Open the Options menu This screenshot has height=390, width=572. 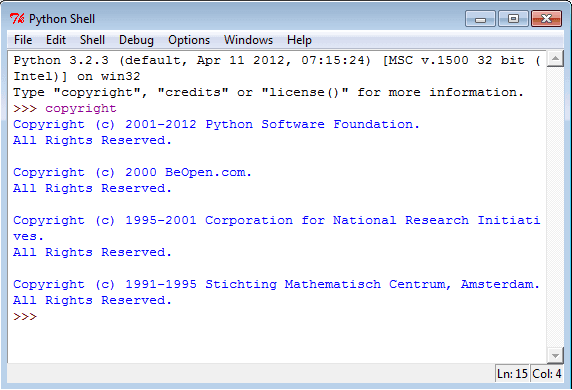[189, 40]
